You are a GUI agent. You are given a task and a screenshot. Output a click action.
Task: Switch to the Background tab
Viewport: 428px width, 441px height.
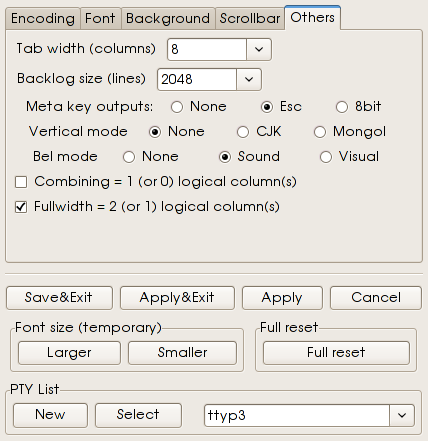coord(168,19)
